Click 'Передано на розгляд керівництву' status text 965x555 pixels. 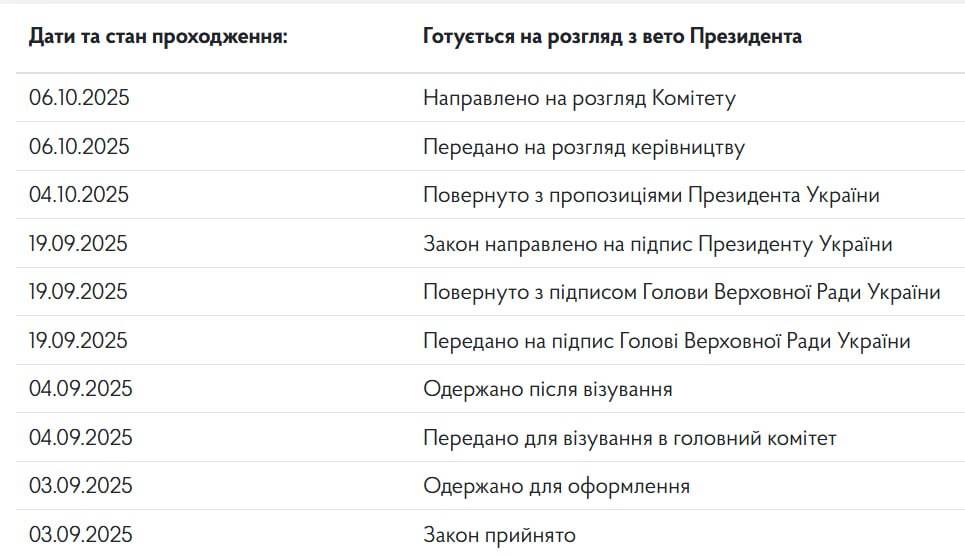[x=584, y=147]
